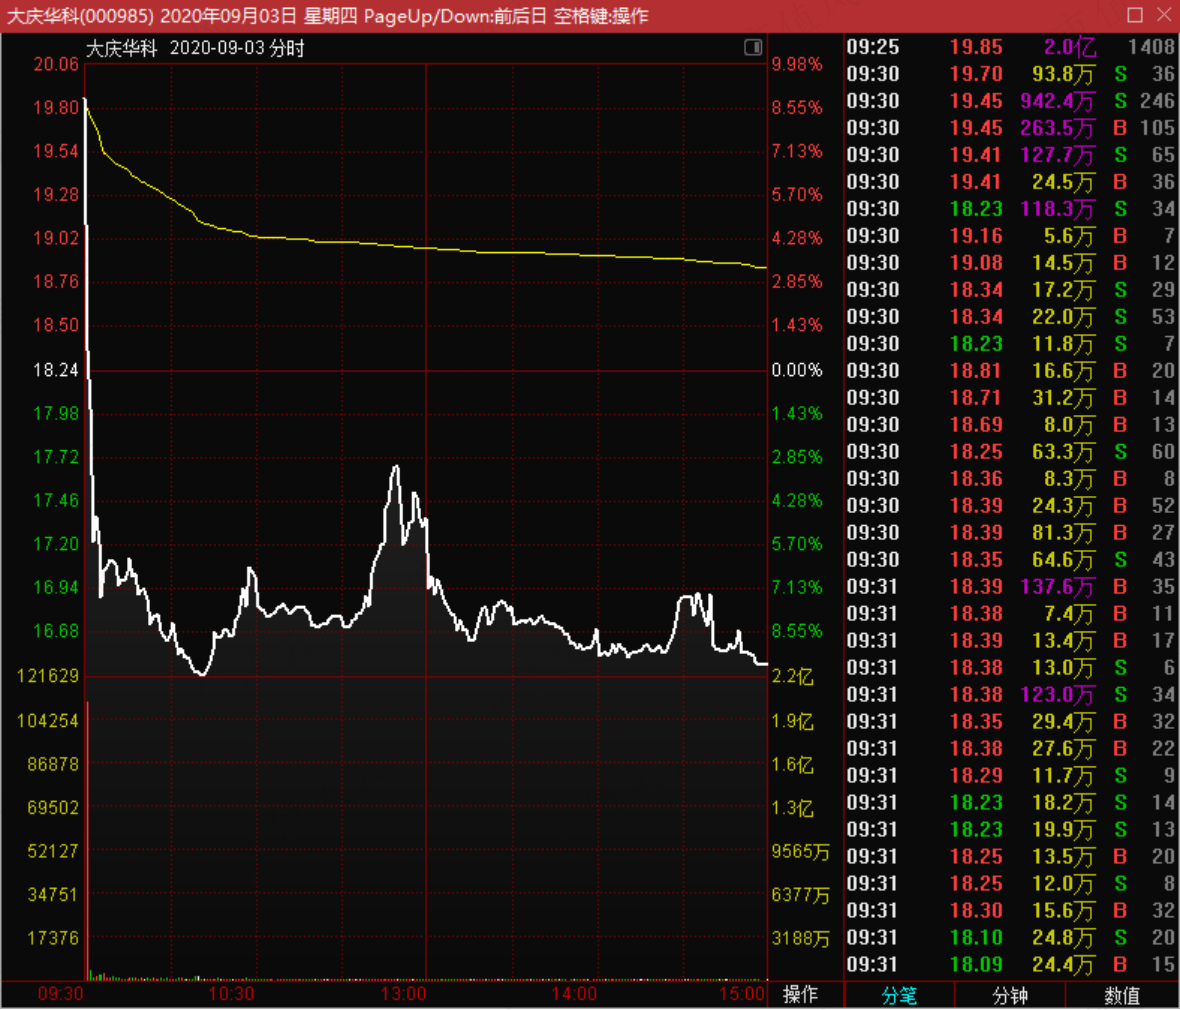1180x1010 pixels.
Task: Click the 13:00 time axis marker
Action: (x=404, y=994)
